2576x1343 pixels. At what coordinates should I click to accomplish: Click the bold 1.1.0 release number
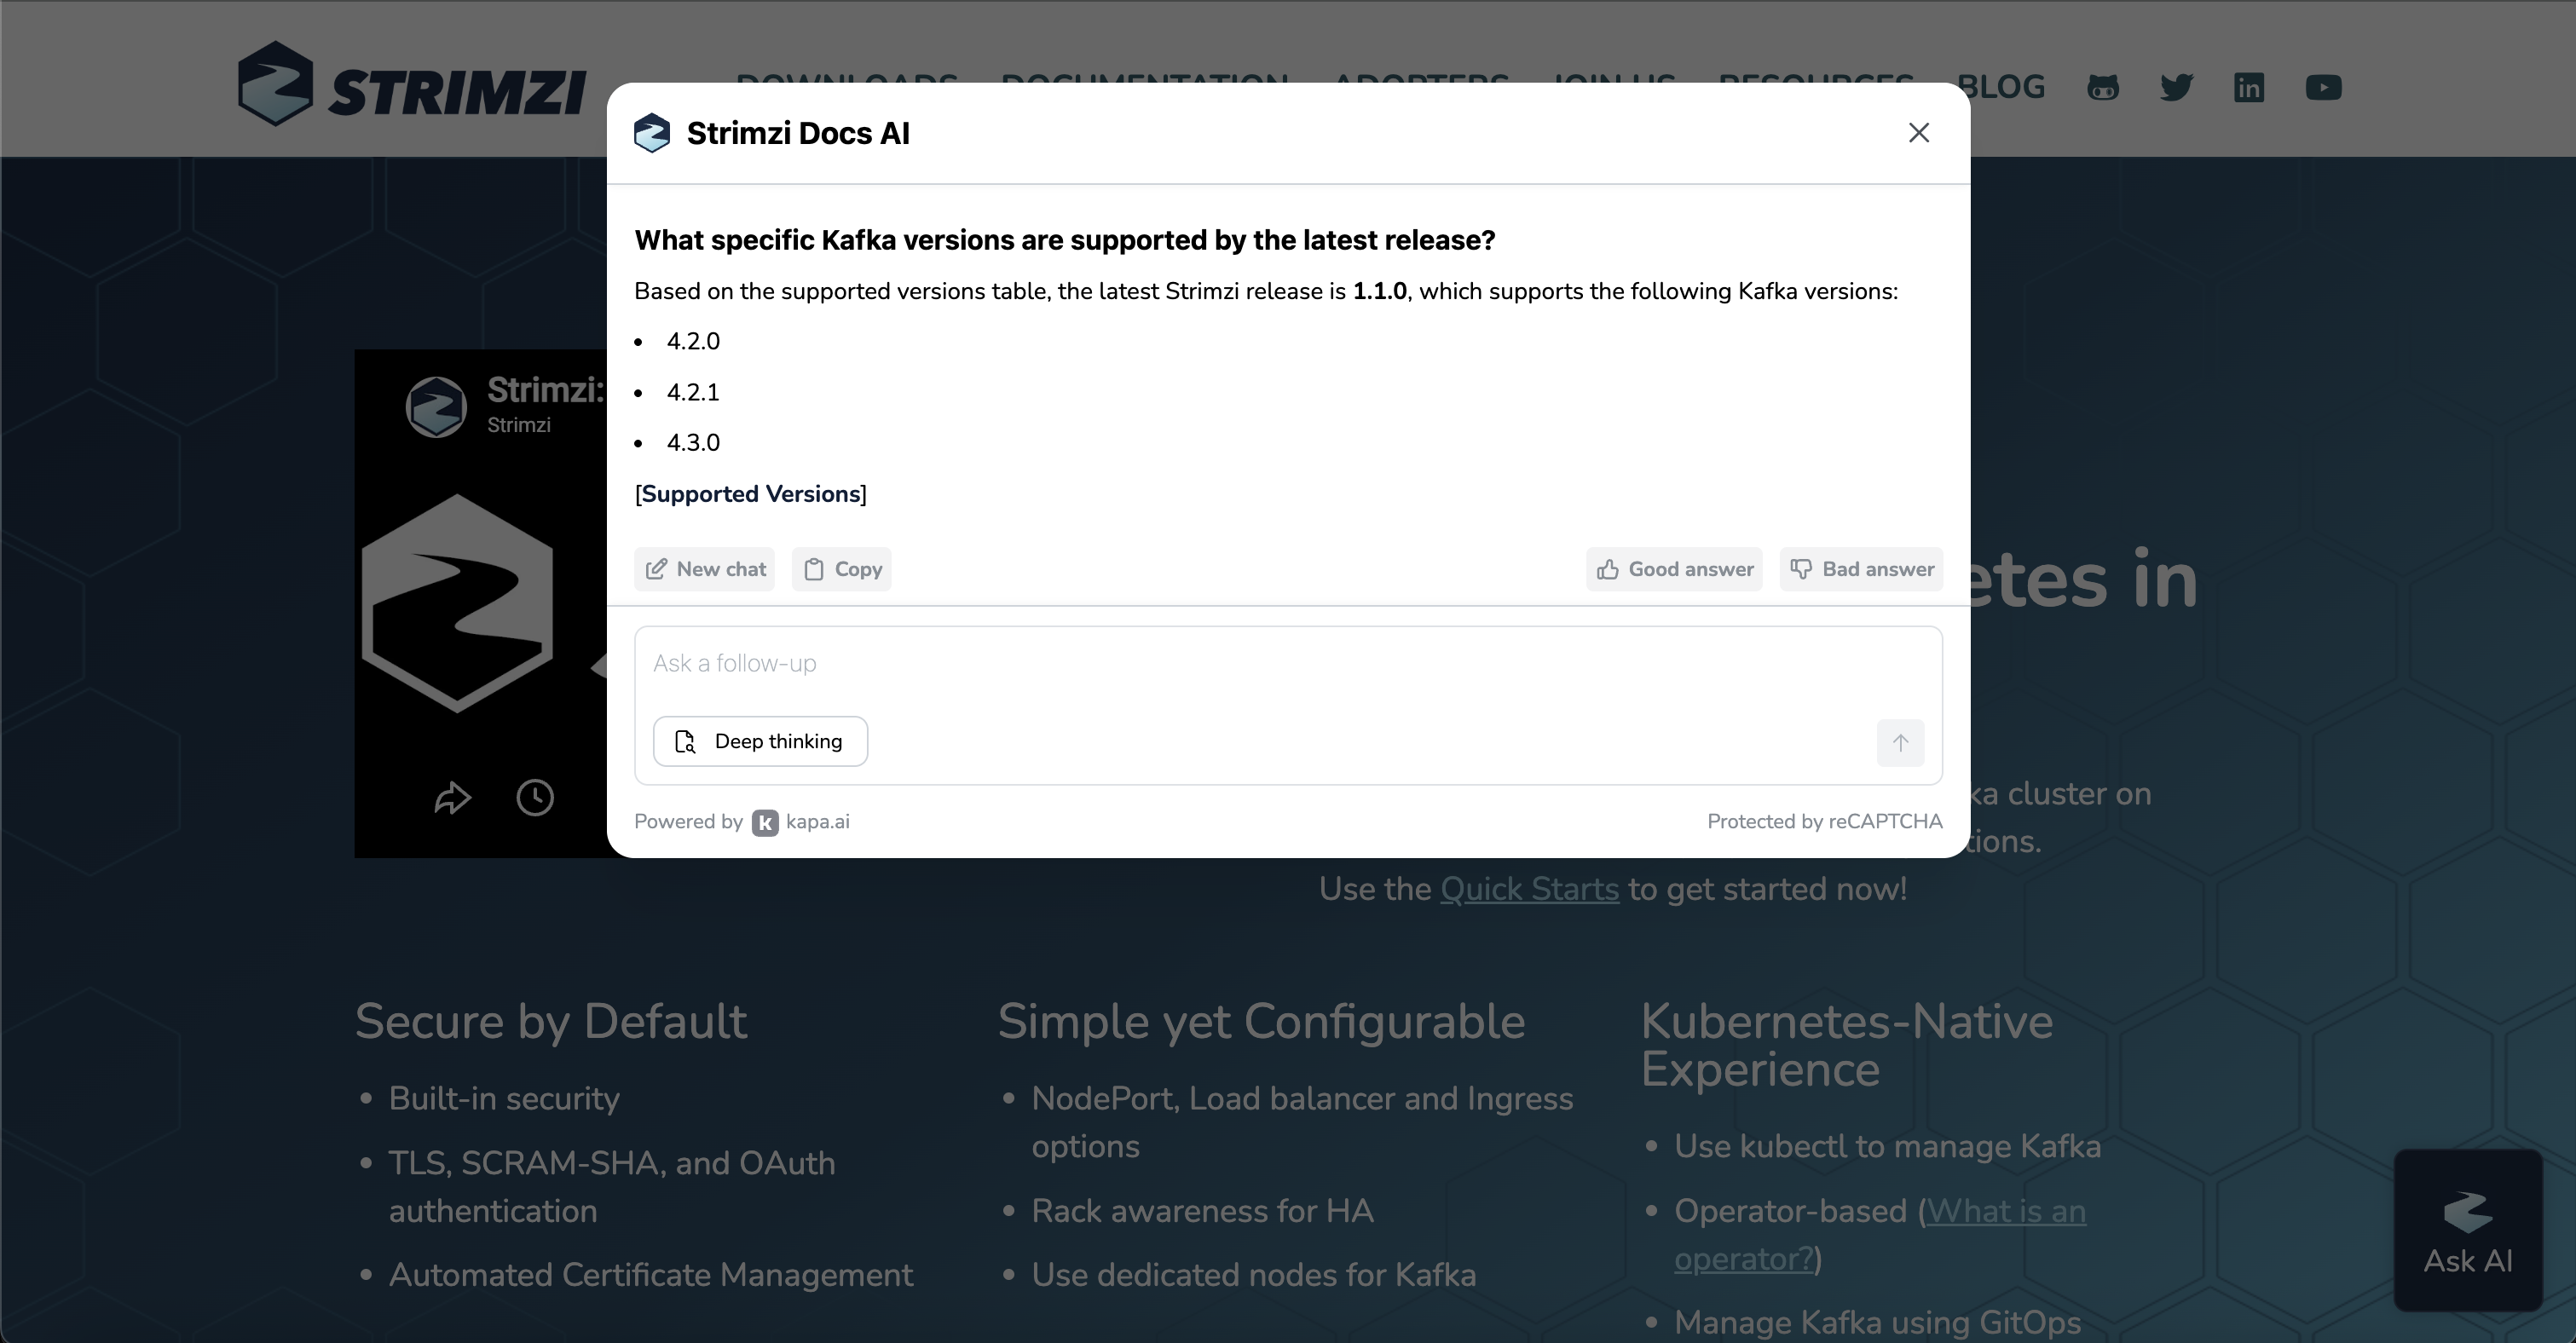pos(1379,291)
